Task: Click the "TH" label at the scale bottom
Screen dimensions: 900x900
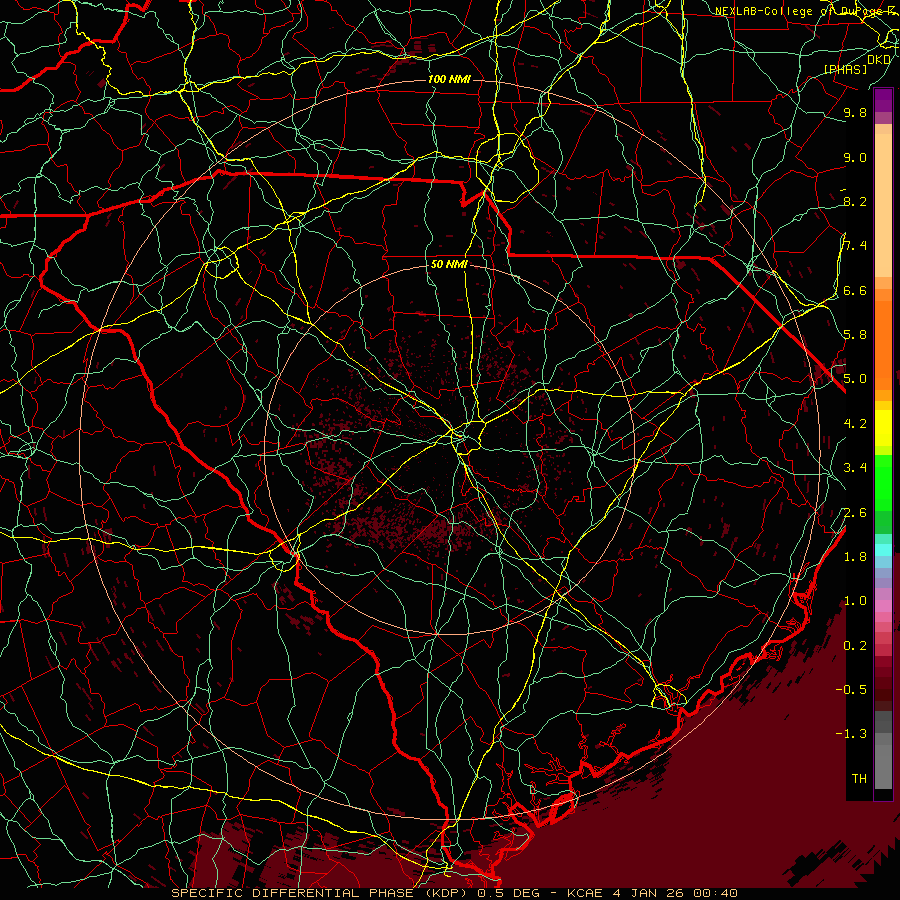Action: click(x=859, y=779)
